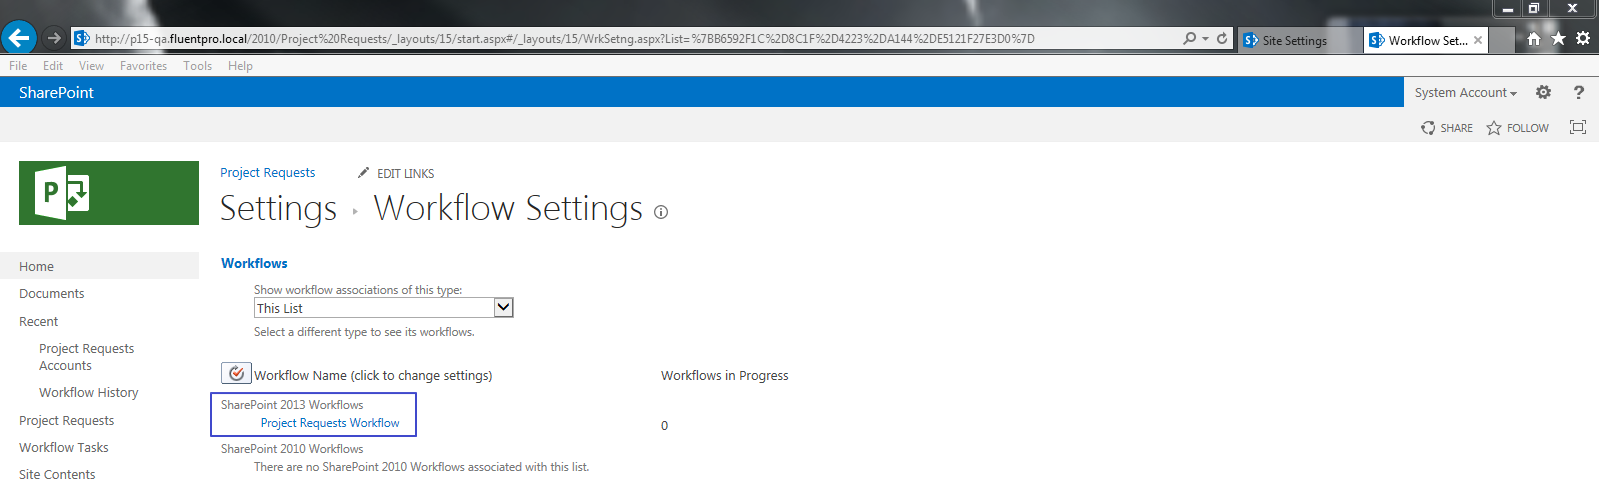Viewport: 1599px width, 483px height.
Task: Open Project Requests breadcrumb link
Action: click(267, 173)
